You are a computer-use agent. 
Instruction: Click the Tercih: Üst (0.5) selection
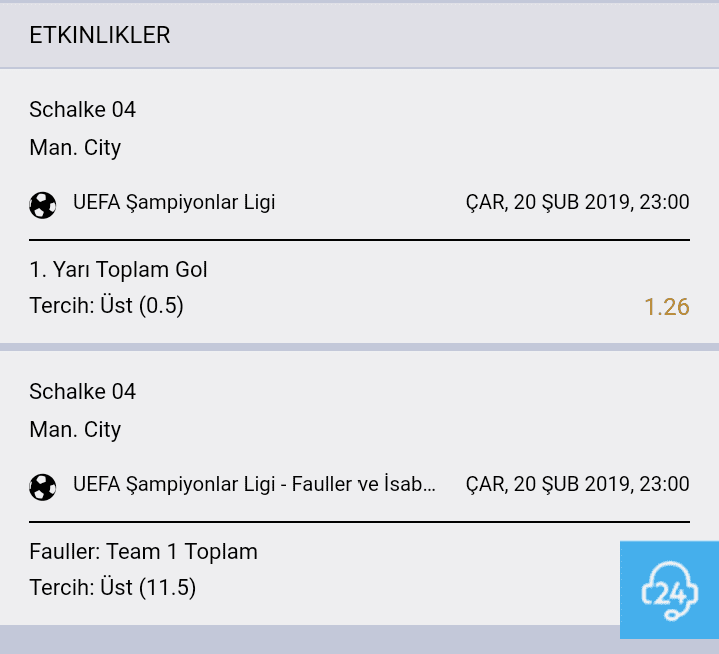(x=106, y=305)
